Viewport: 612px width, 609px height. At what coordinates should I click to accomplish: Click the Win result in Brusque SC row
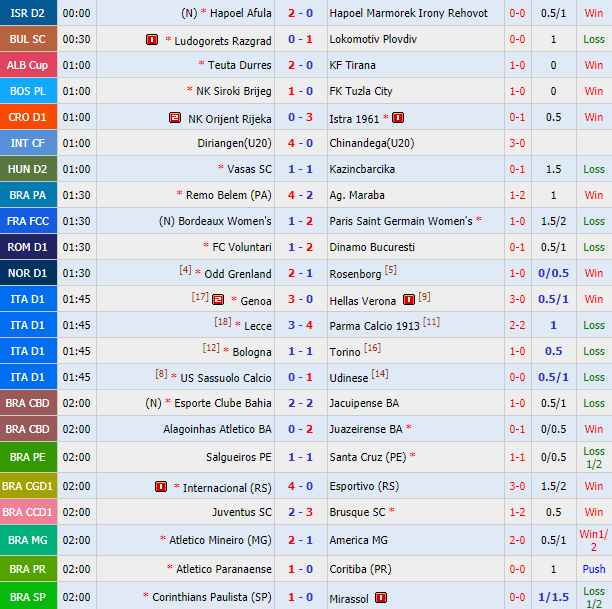click(x=594, y=512)
